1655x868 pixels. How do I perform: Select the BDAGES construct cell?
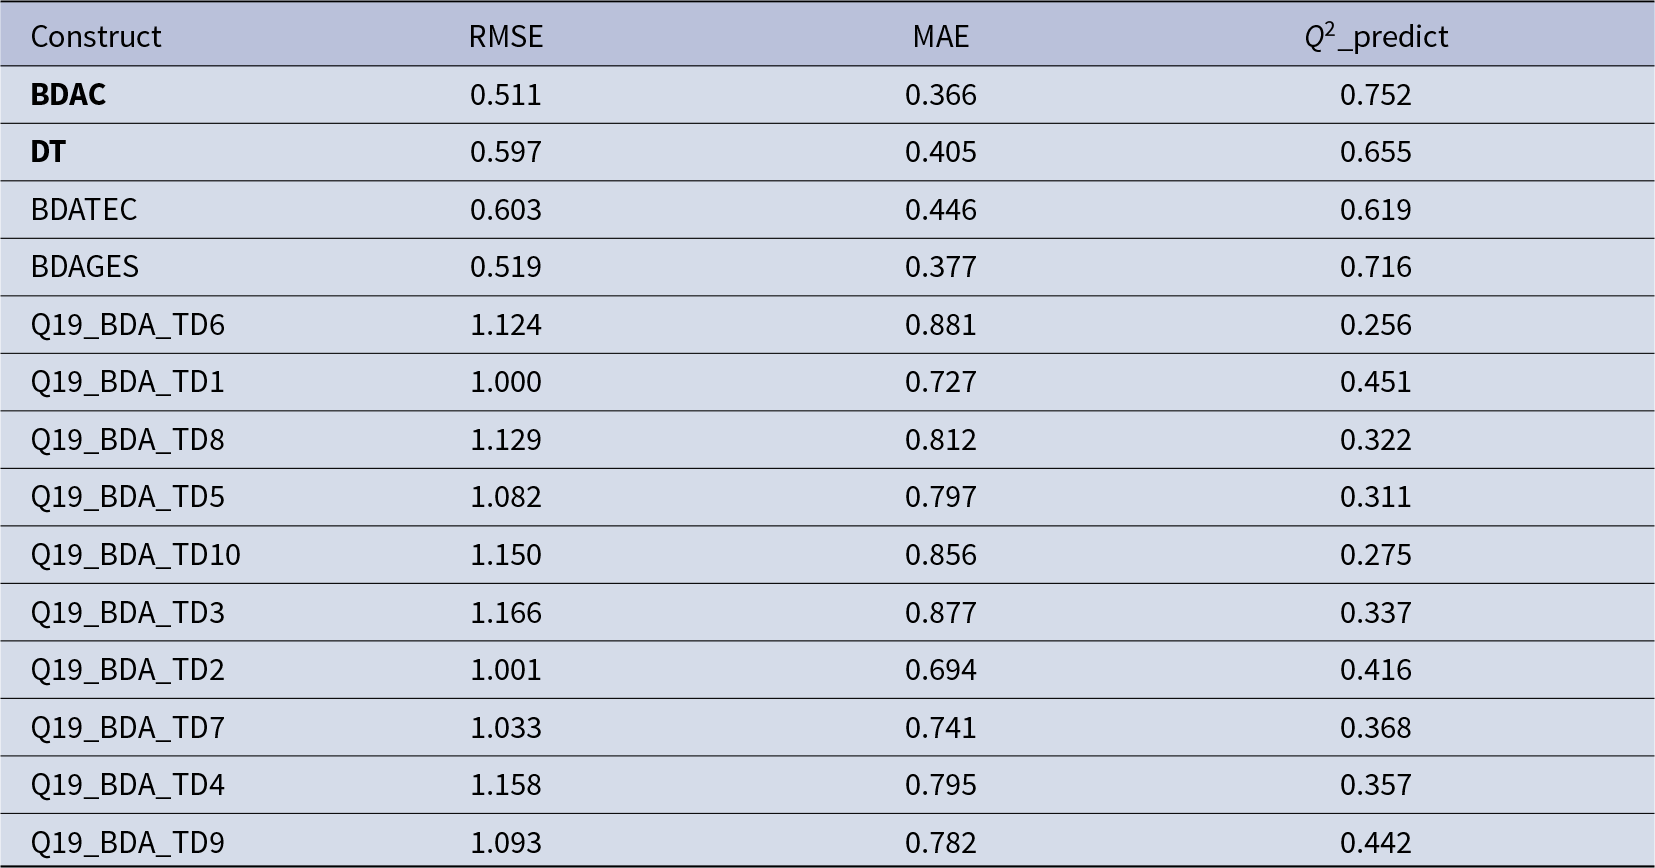[x=85, y=266]
